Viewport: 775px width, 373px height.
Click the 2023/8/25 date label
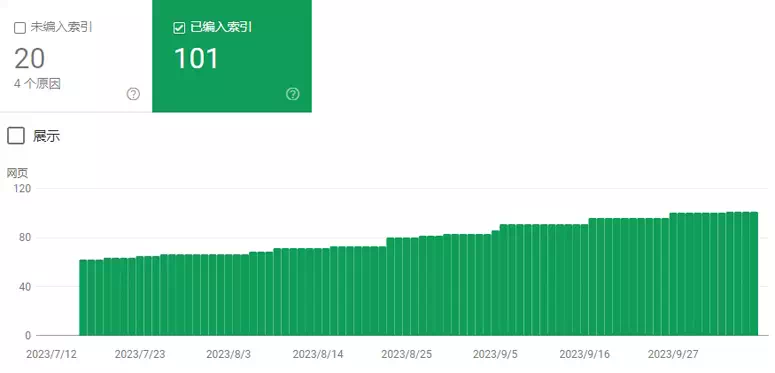tap(407, 355)
